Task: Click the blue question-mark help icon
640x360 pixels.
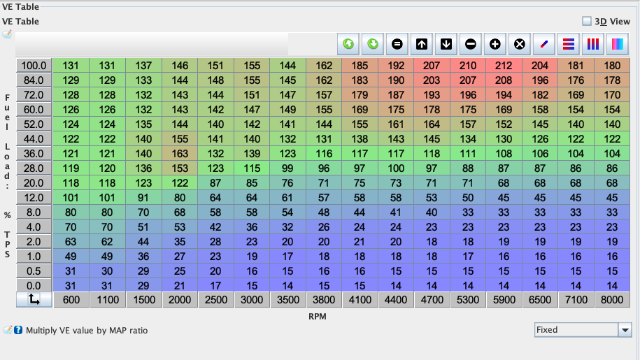Action: pos(18,330)
